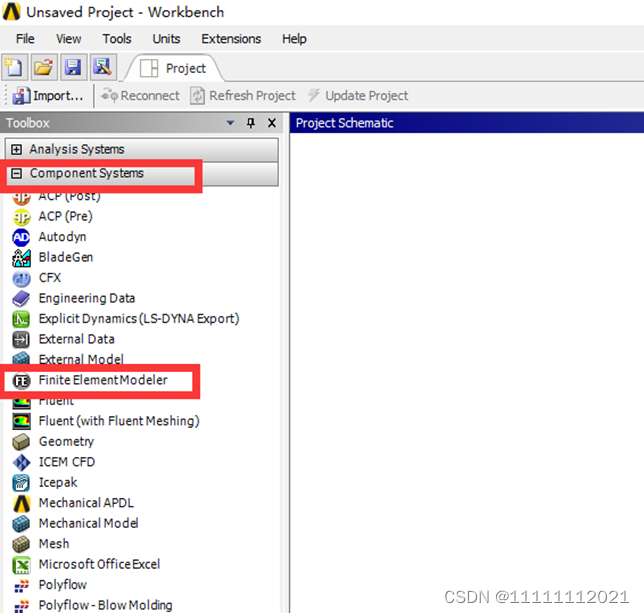644x613 pixels.
Task: Click the Autodyn label
Action: [x=62, y=237]
